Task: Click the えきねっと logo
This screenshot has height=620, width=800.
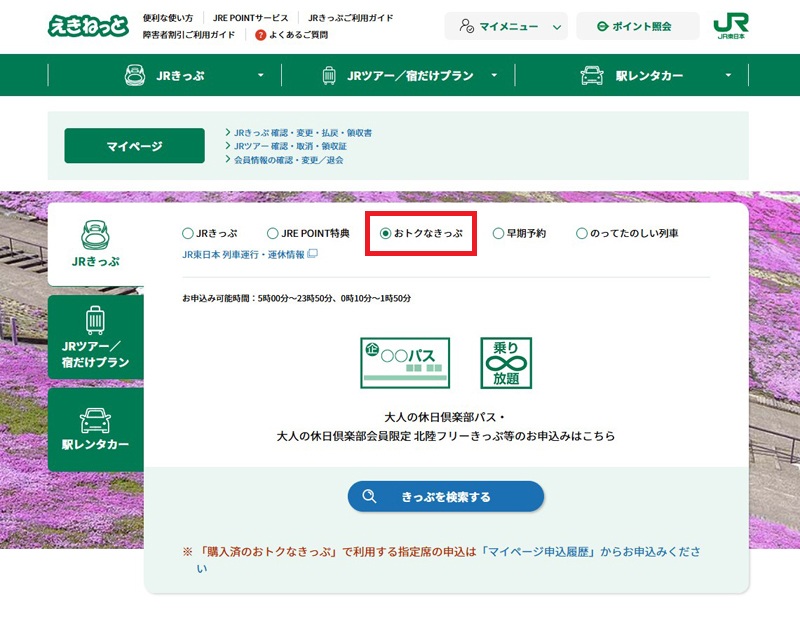Action: click(x=88, y=26)
